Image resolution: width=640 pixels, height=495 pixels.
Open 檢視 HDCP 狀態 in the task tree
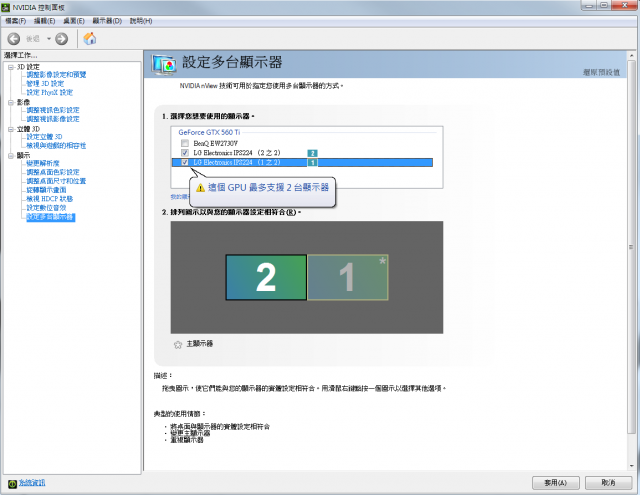point(50,199)
